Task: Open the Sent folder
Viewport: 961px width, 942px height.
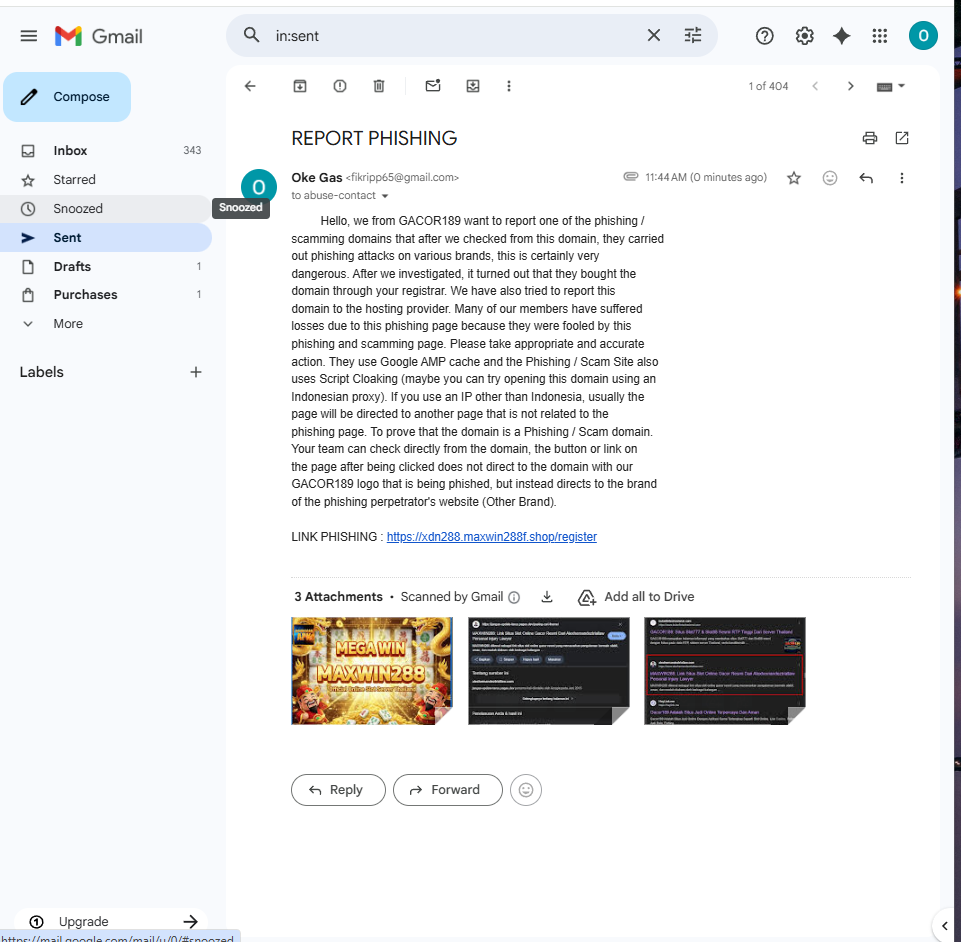Action: 105,238
